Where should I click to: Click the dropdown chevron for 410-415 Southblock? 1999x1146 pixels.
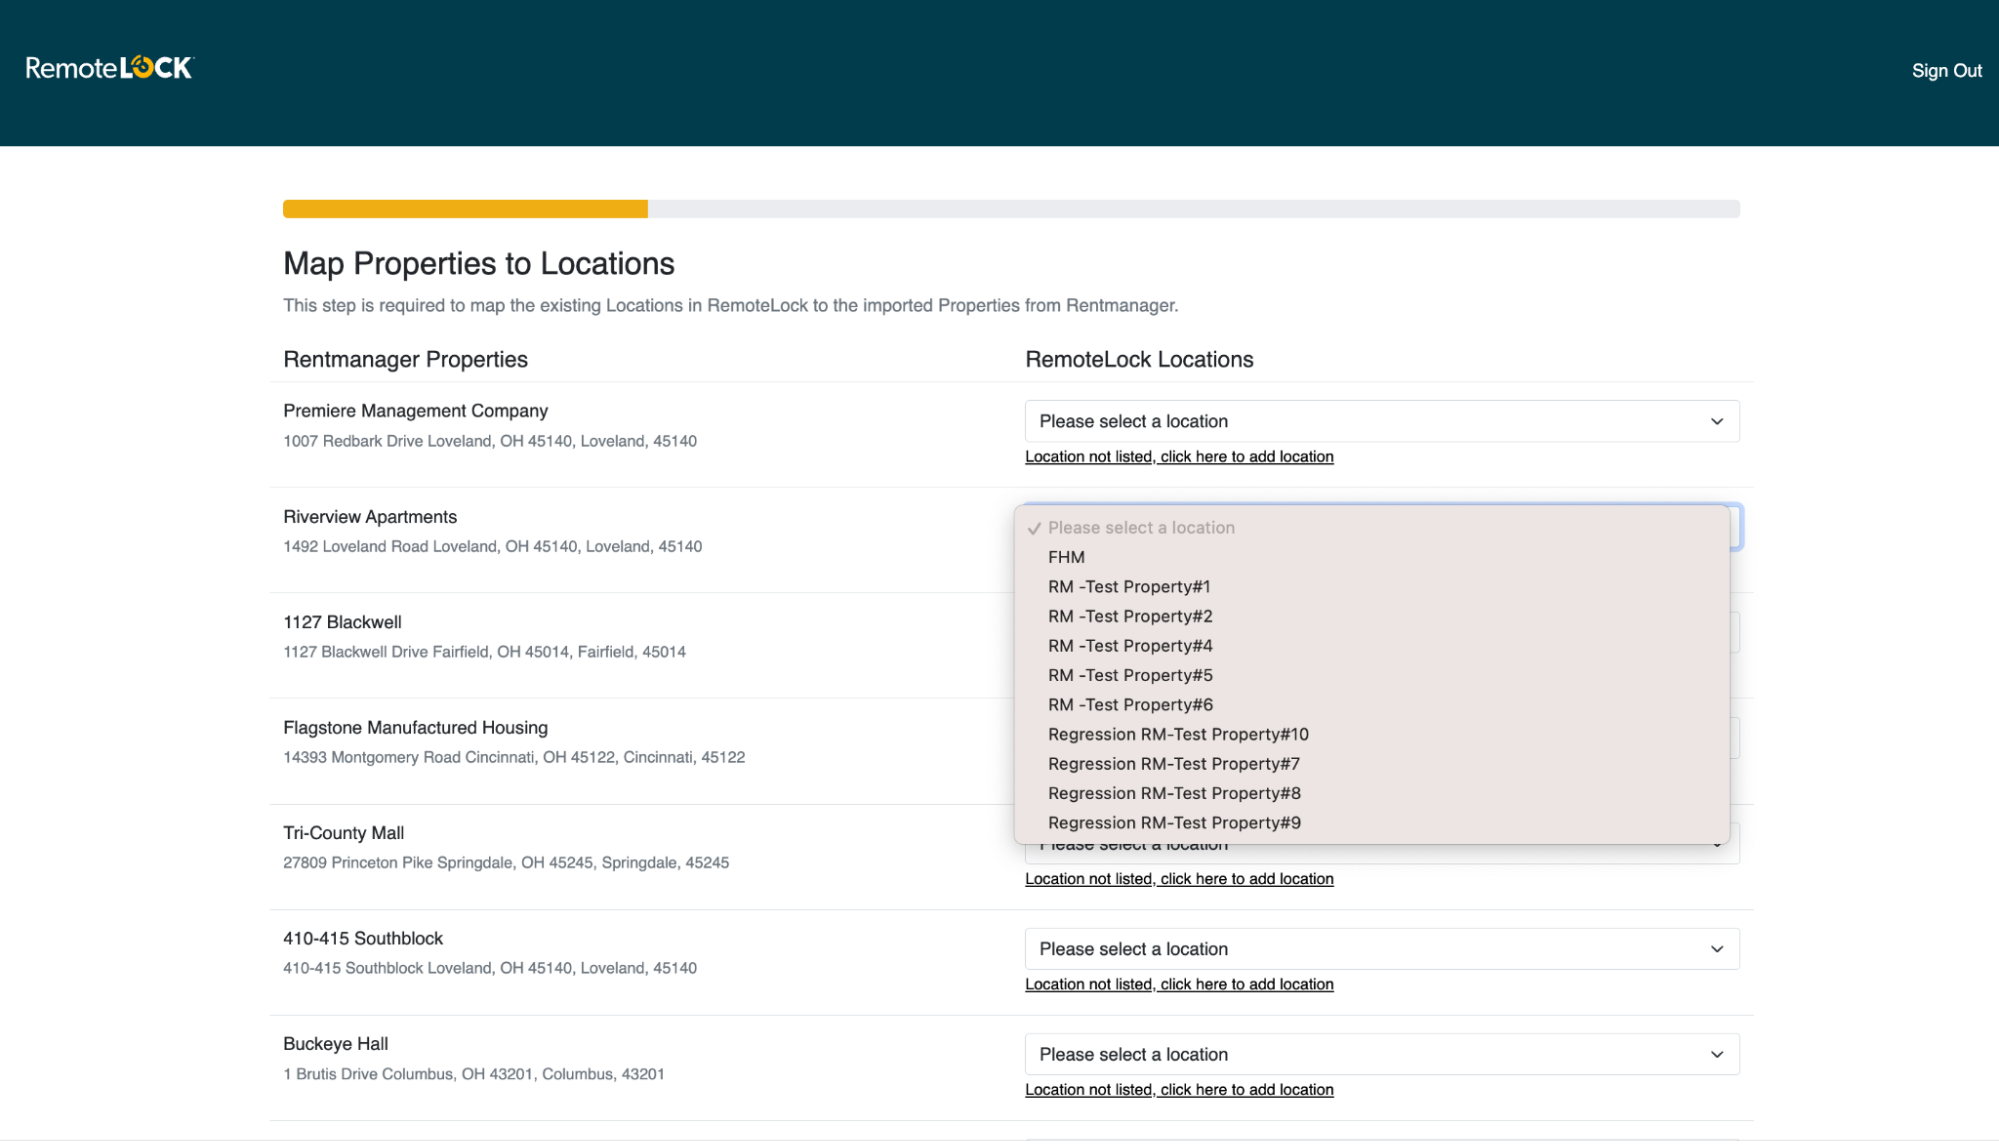[1718, 948]
